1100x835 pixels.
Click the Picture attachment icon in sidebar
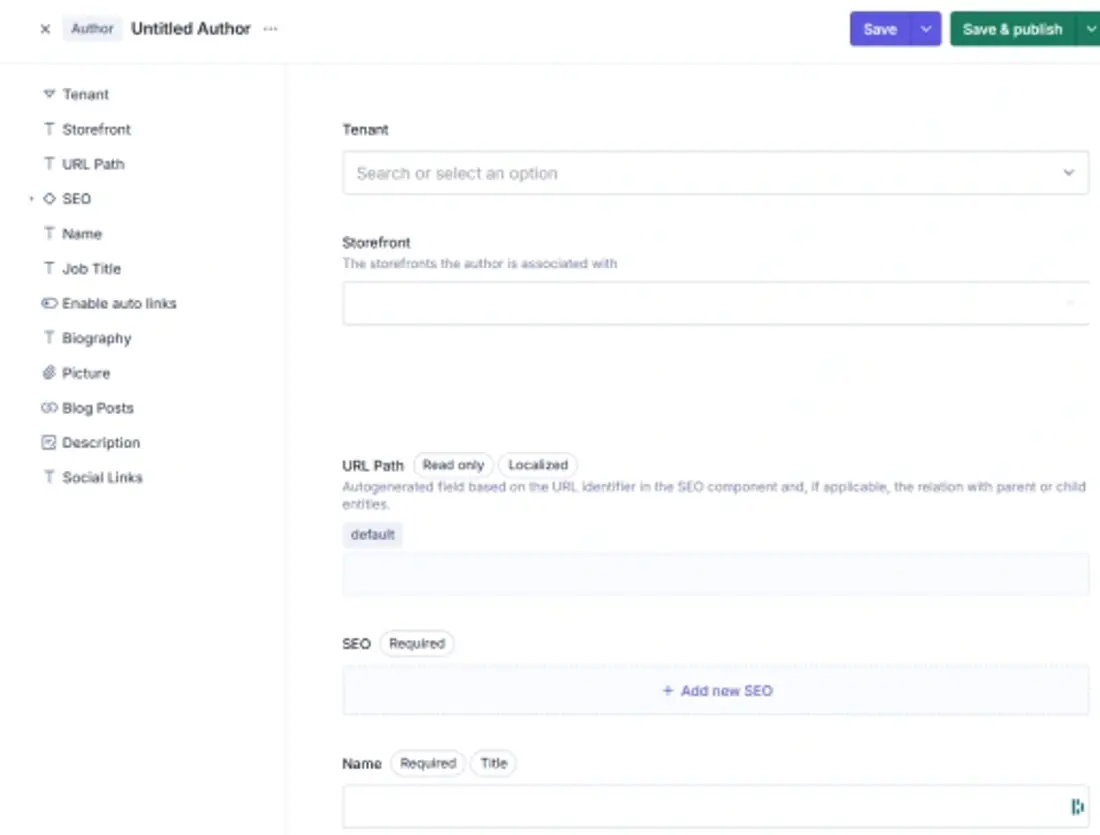point(49,373)
